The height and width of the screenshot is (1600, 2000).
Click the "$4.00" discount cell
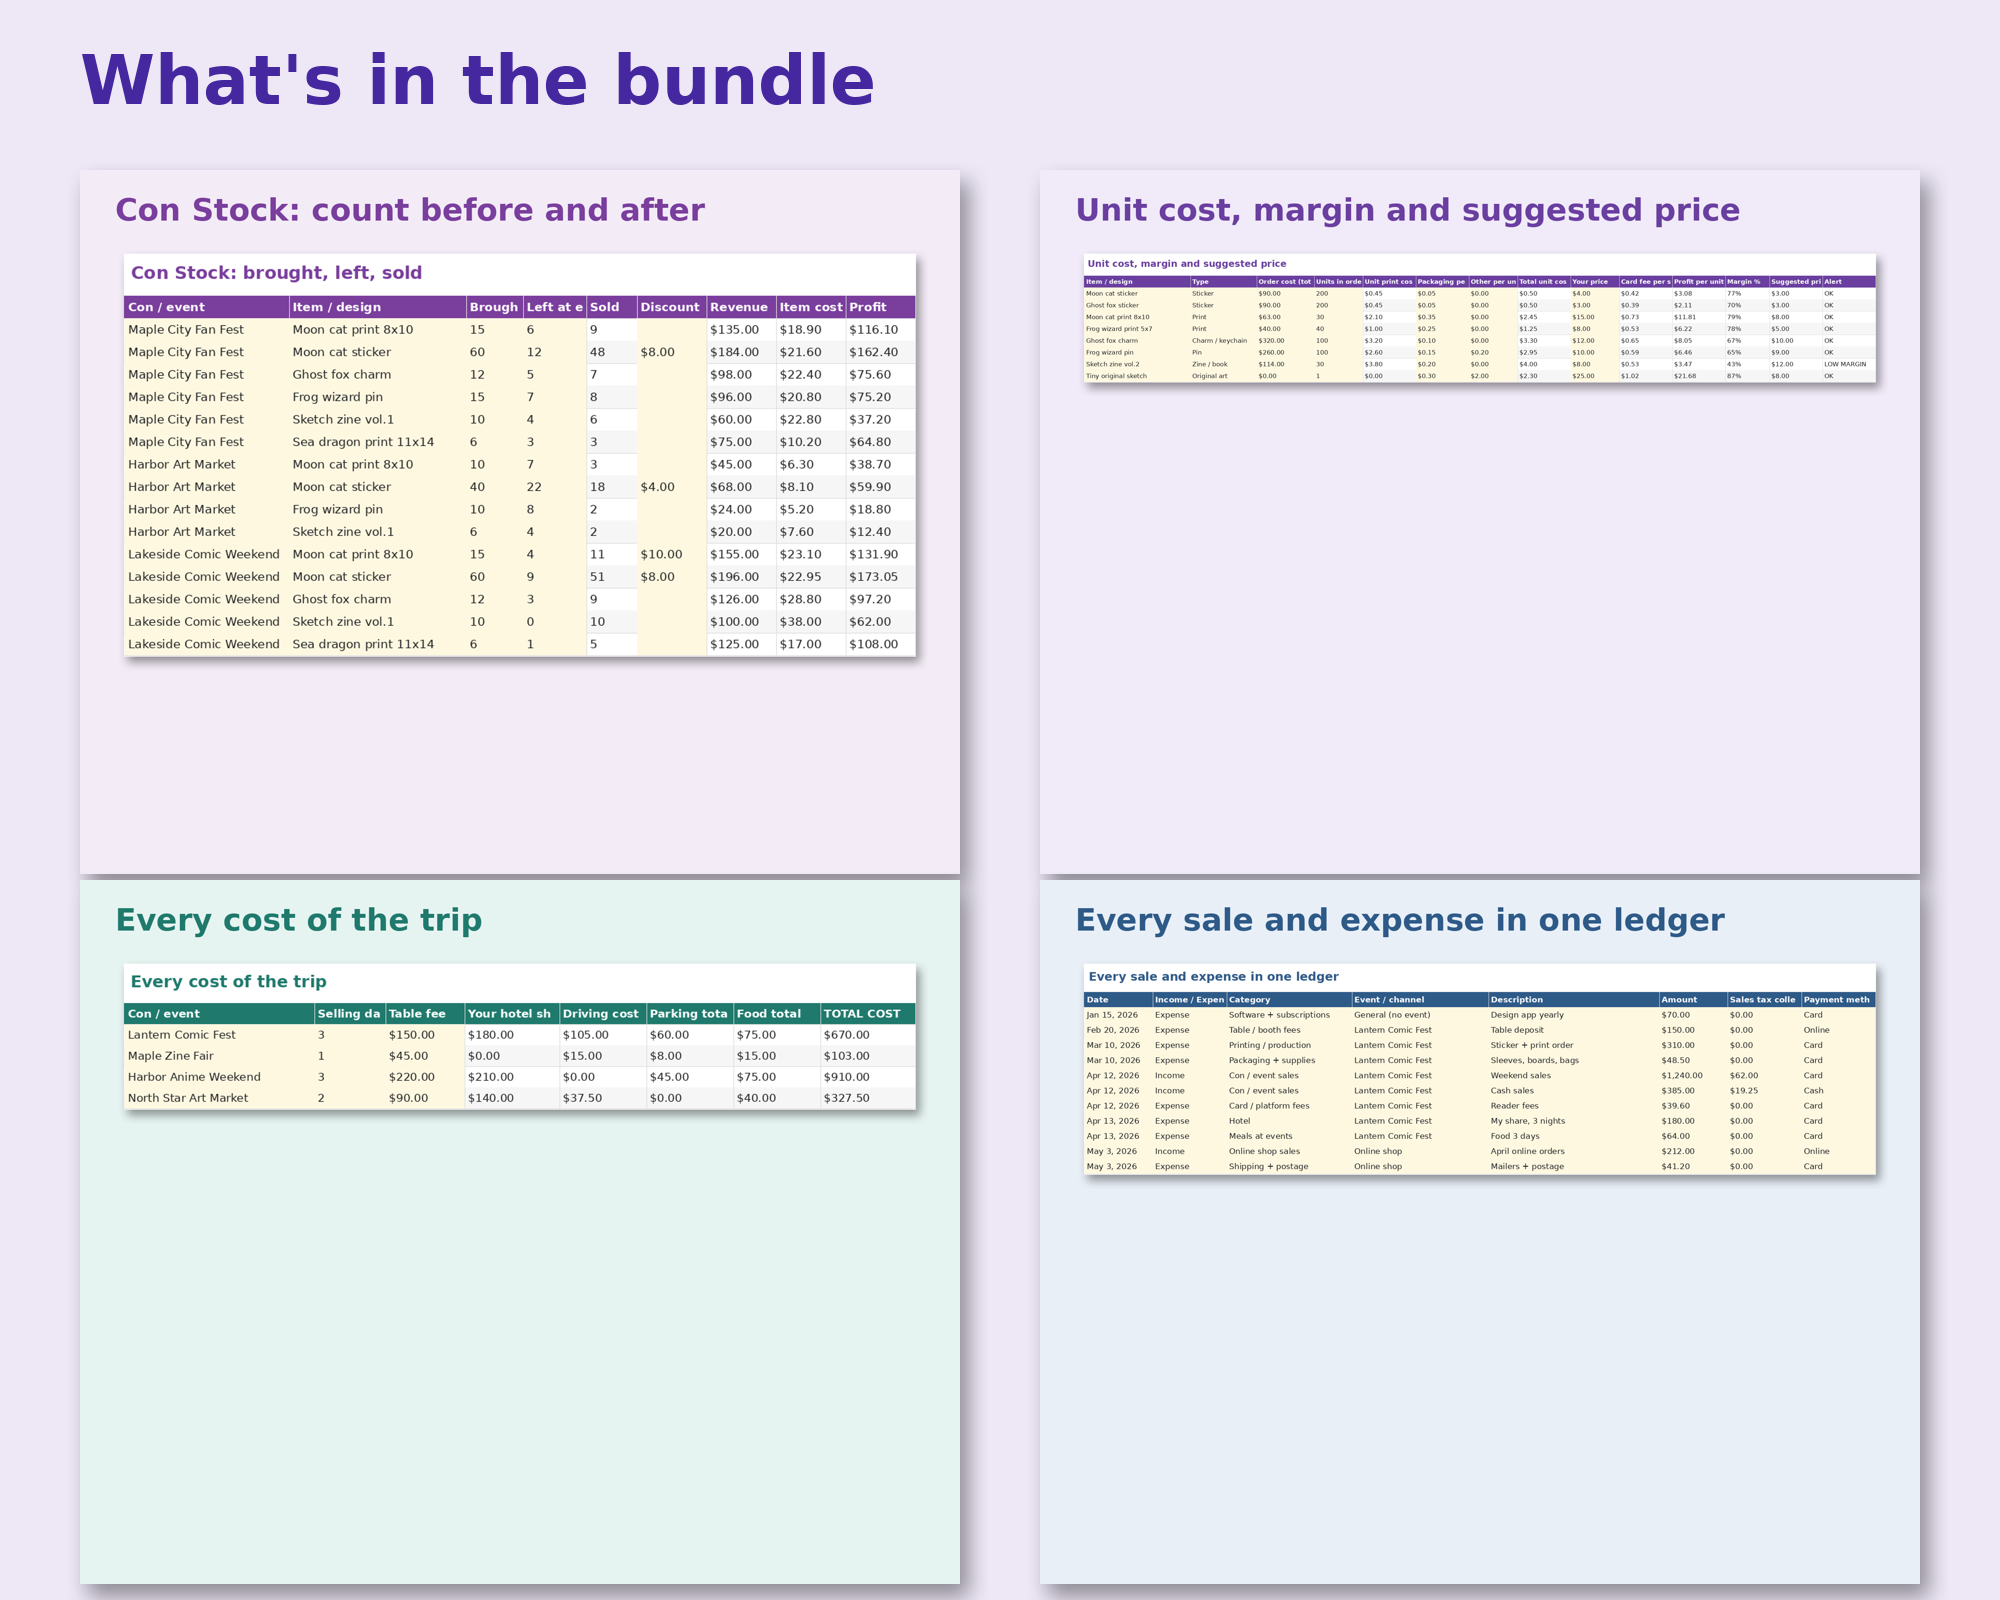(x=671, y=487)
